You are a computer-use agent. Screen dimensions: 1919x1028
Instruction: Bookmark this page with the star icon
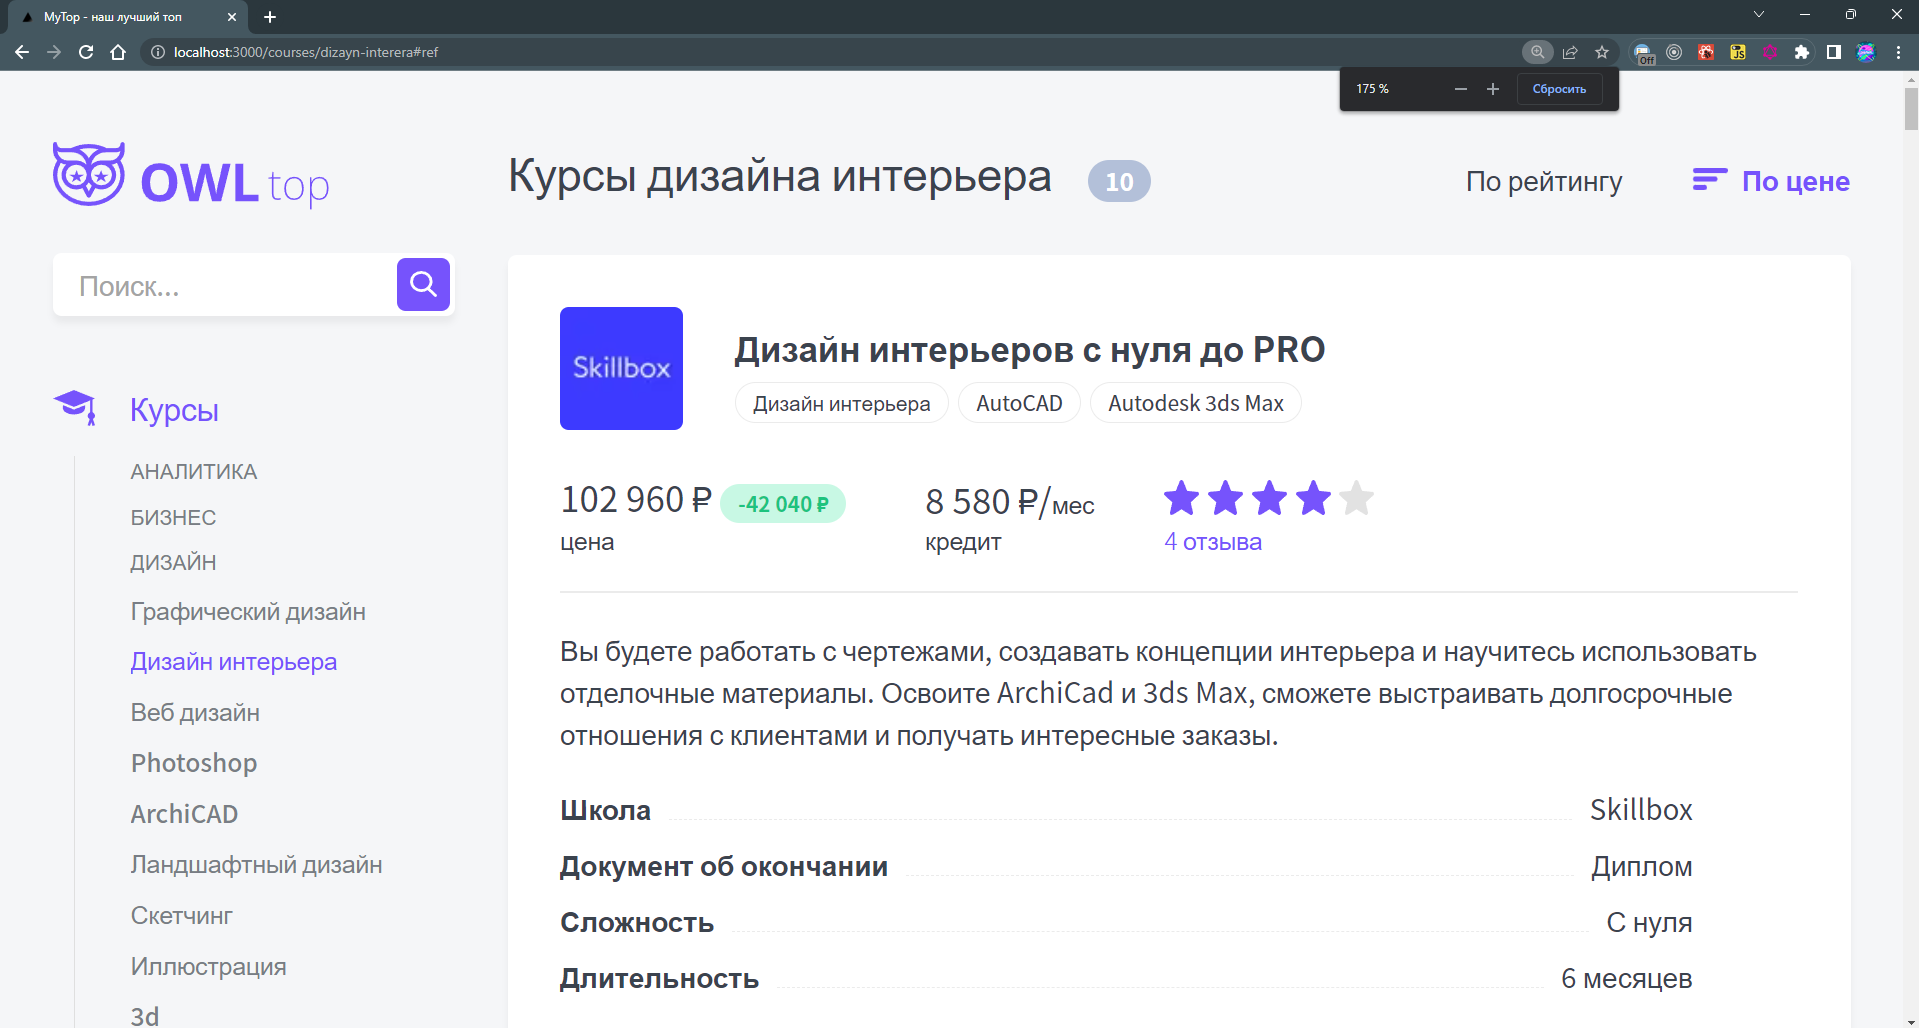(x=1602, y=52)
